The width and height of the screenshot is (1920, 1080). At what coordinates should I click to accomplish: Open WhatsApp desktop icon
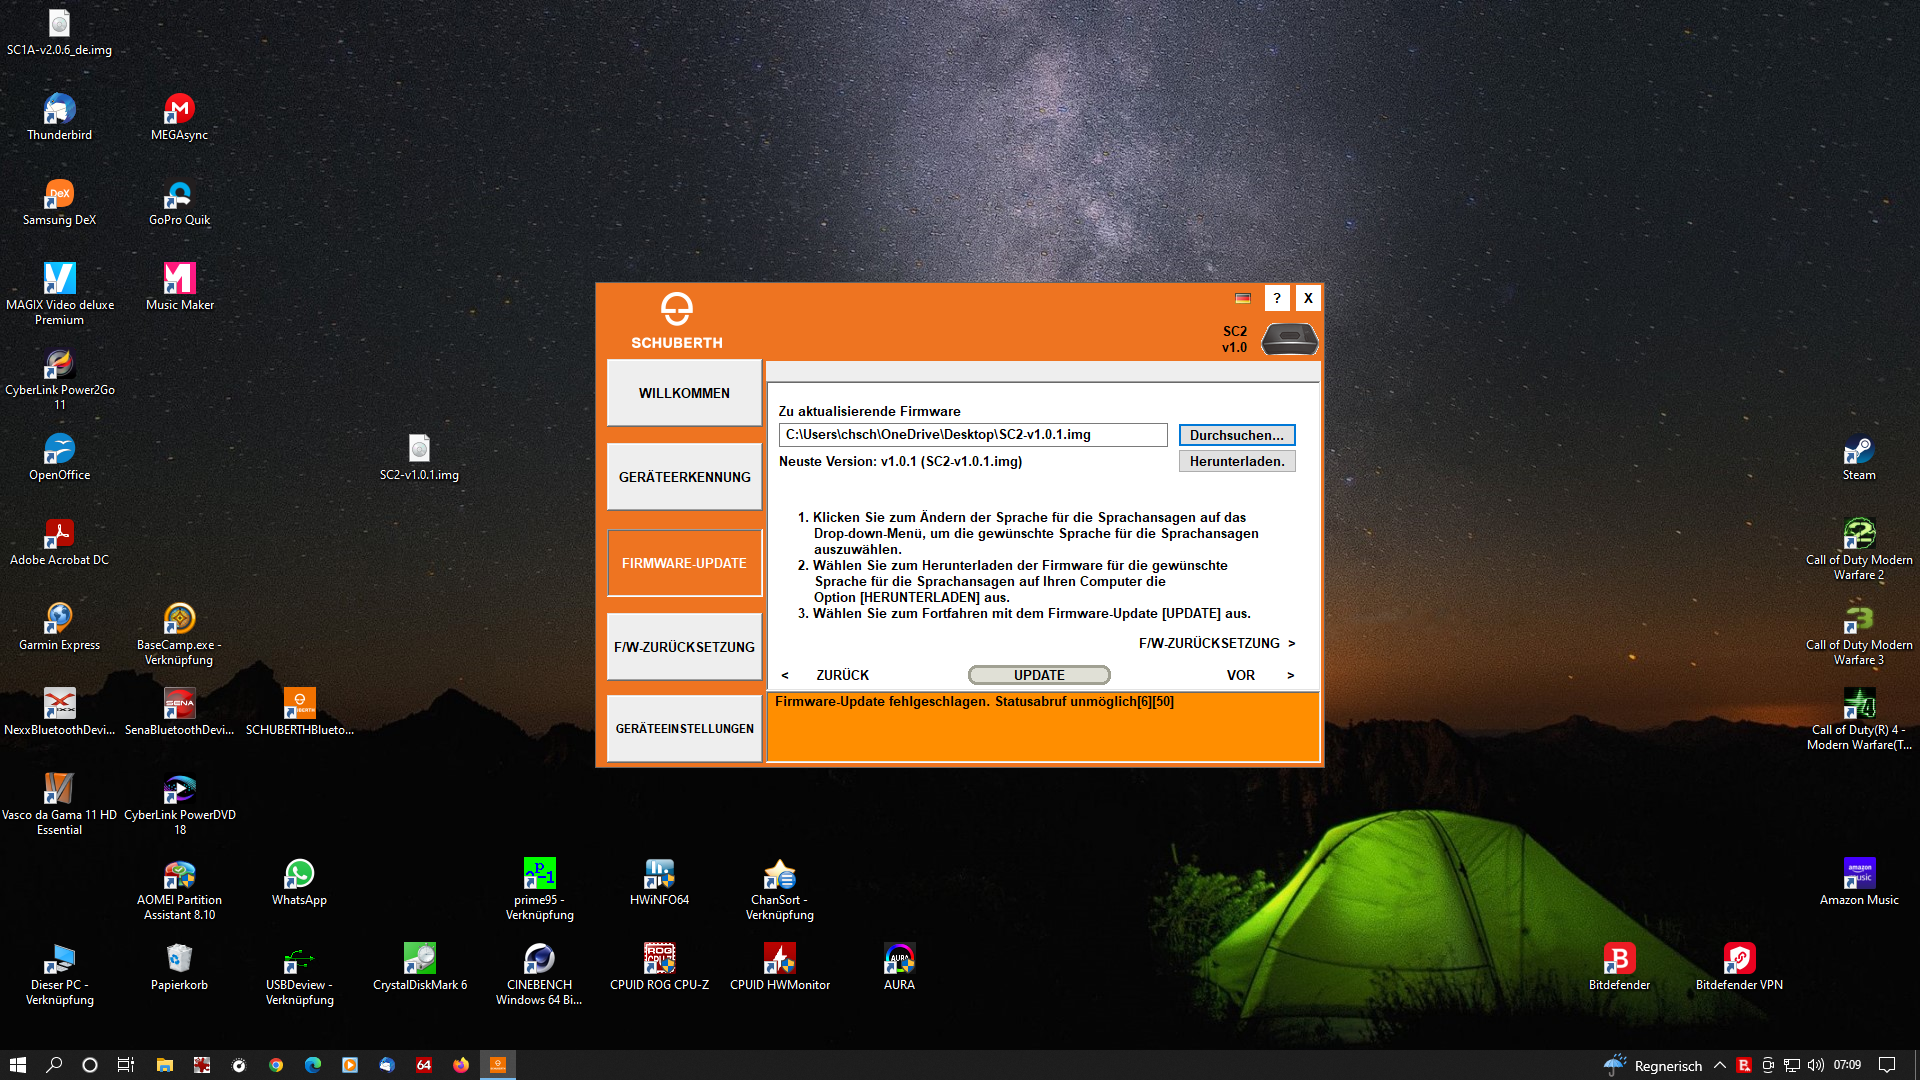click(x=299, y=882)
